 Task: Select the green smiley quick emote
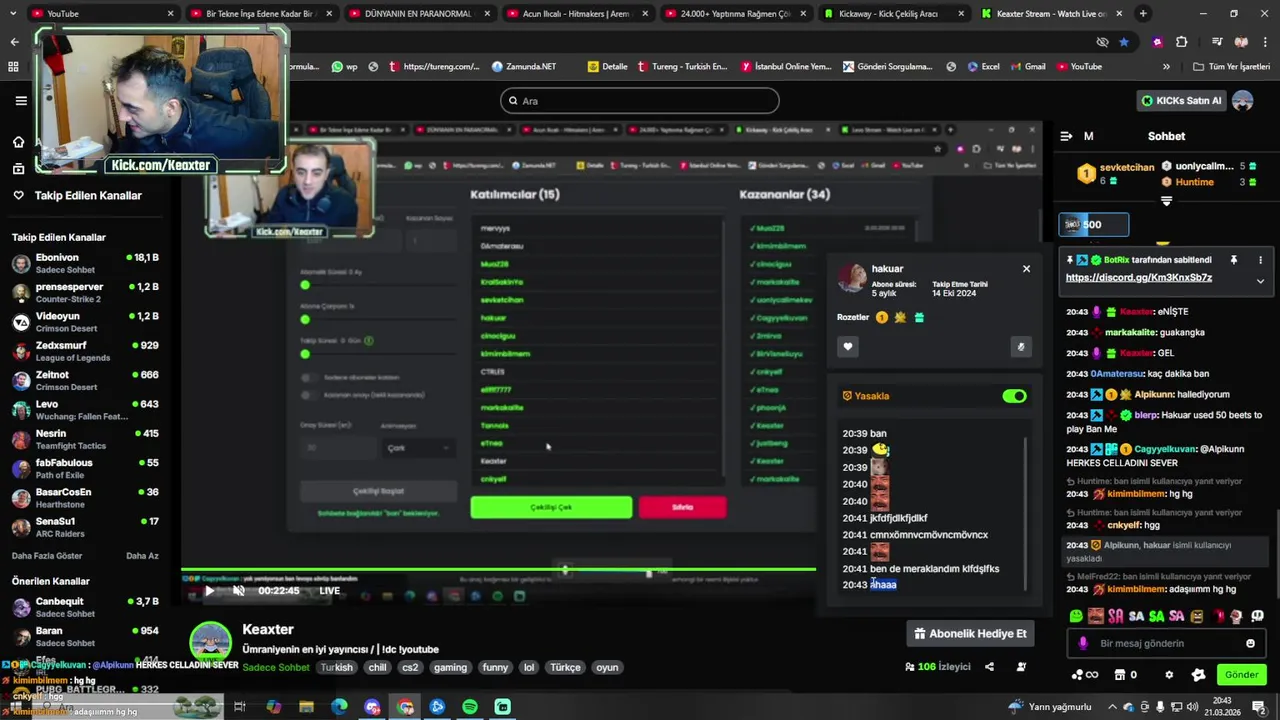coord(1076,617)
